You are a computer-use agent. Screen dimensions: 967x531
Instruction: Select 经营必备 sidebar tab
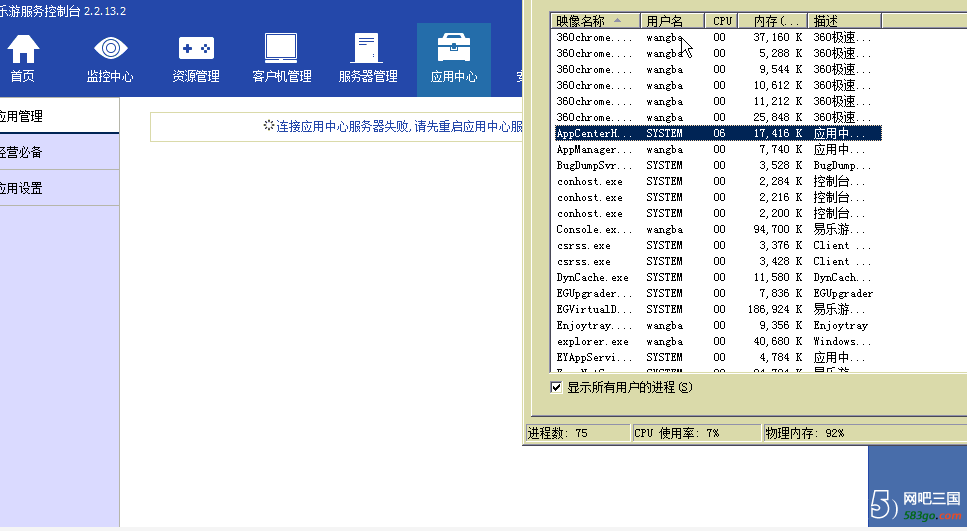(59, 152)
